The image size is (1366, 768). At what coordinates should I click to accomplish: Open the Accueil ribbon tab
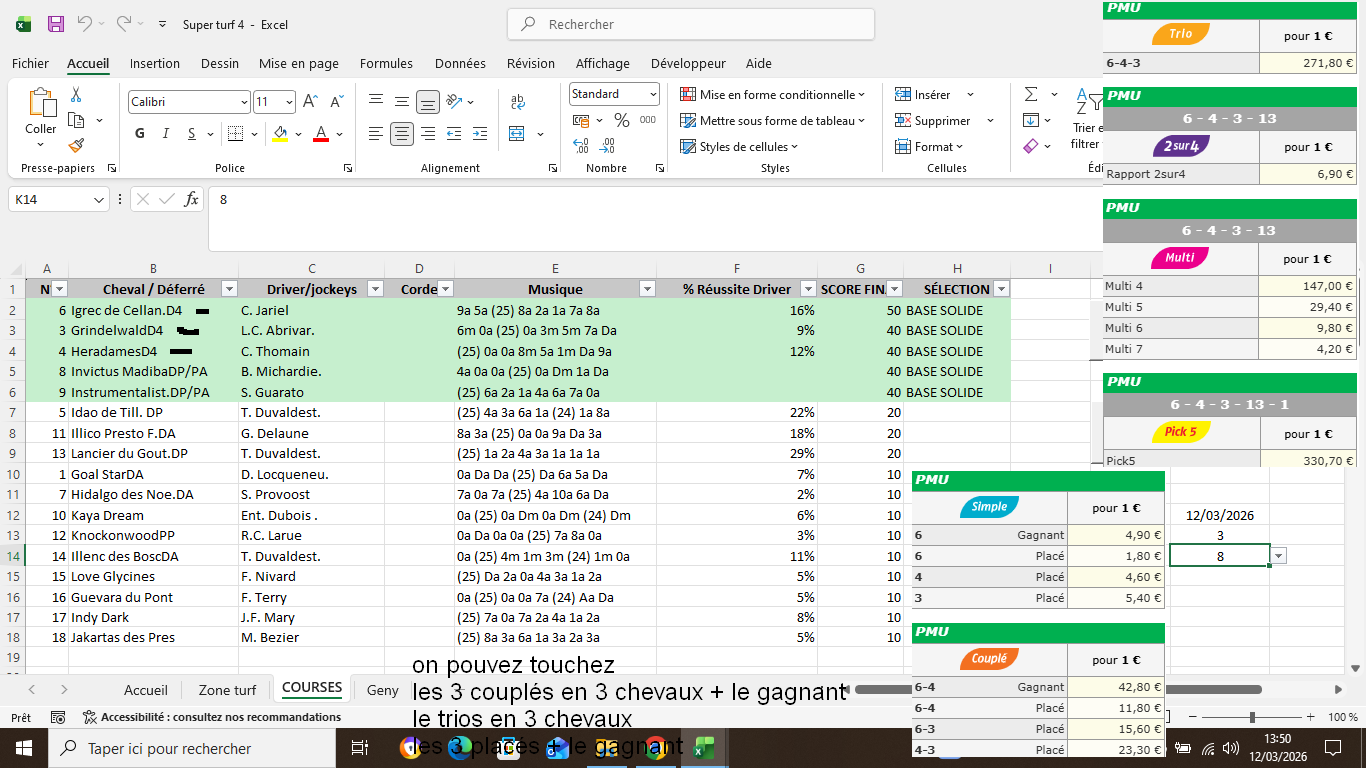[x=88, y=63]
